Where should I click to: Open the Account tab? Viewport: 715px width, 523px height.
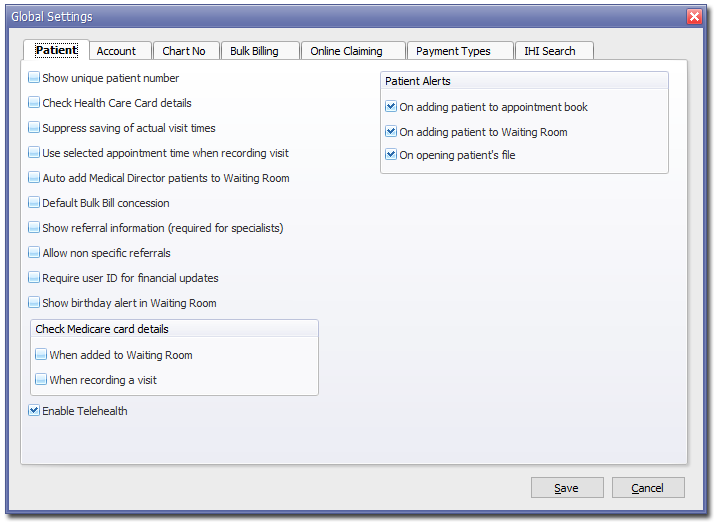(x=117, y=51)
